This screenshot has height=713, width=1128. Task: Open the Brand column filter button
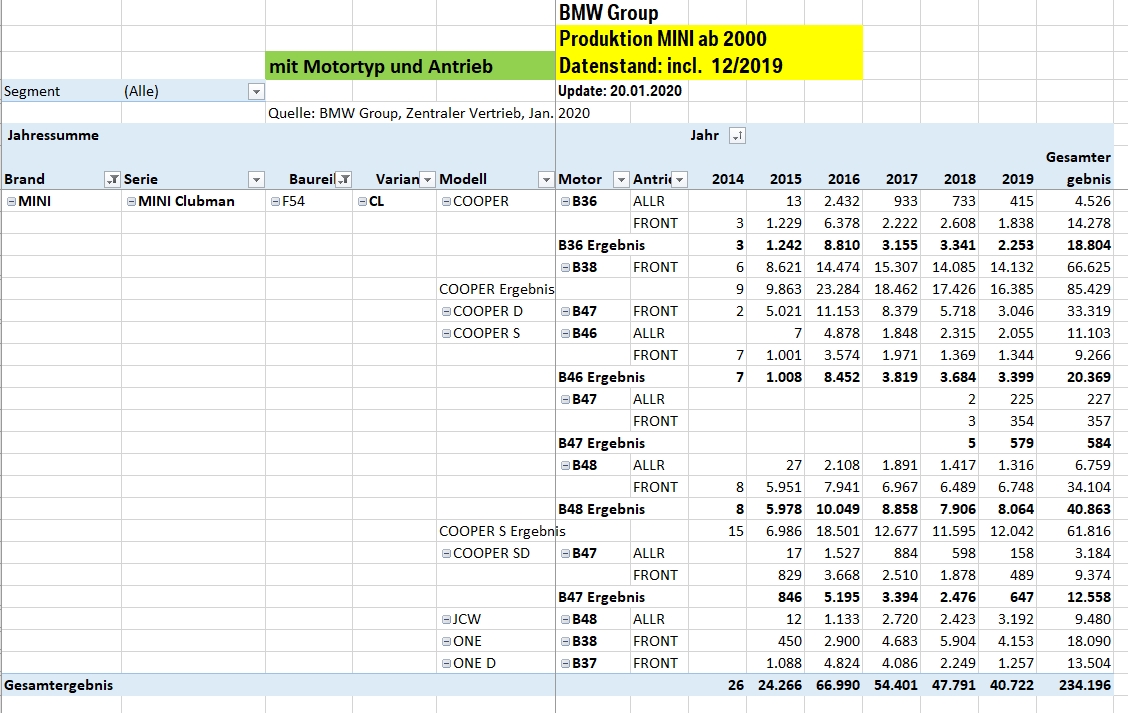click(112, 179)
